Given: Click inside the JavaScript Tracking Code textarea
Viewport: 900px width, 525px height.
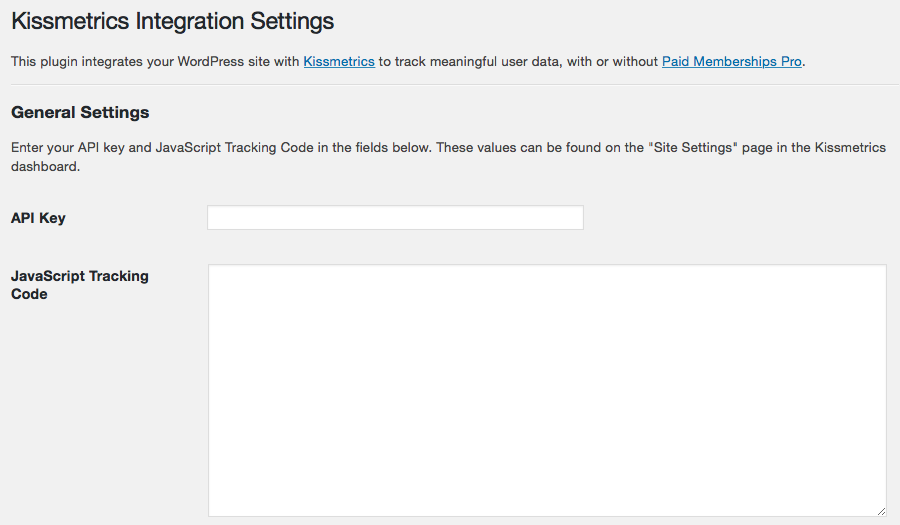Looking at the screenshot, I should (547, 390).
